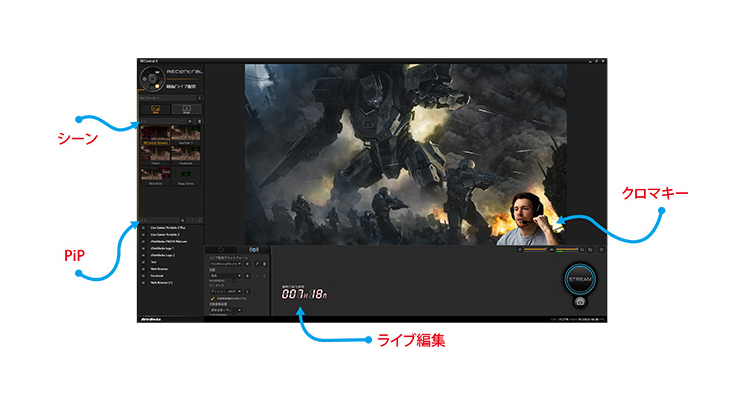Image resolution: width=750 pixels, height=400 pixels.
Task: Open the quality preset dropdown
Action: pyautogui.click(x=225, y=276)
